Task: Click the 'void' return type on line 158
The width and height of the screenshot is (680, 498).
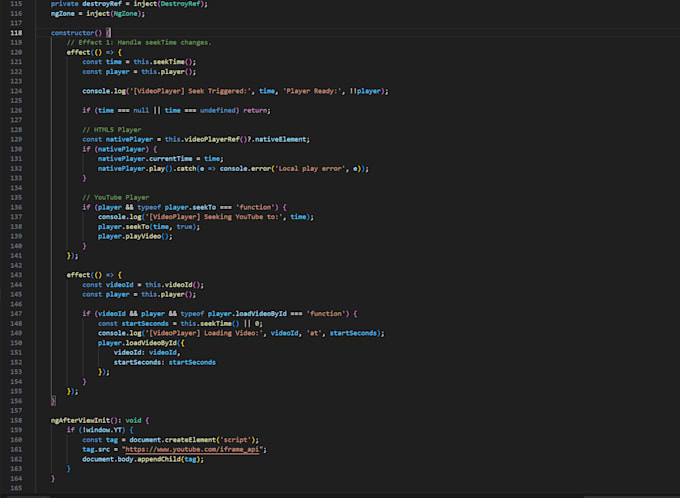Action: pos(133,420)
